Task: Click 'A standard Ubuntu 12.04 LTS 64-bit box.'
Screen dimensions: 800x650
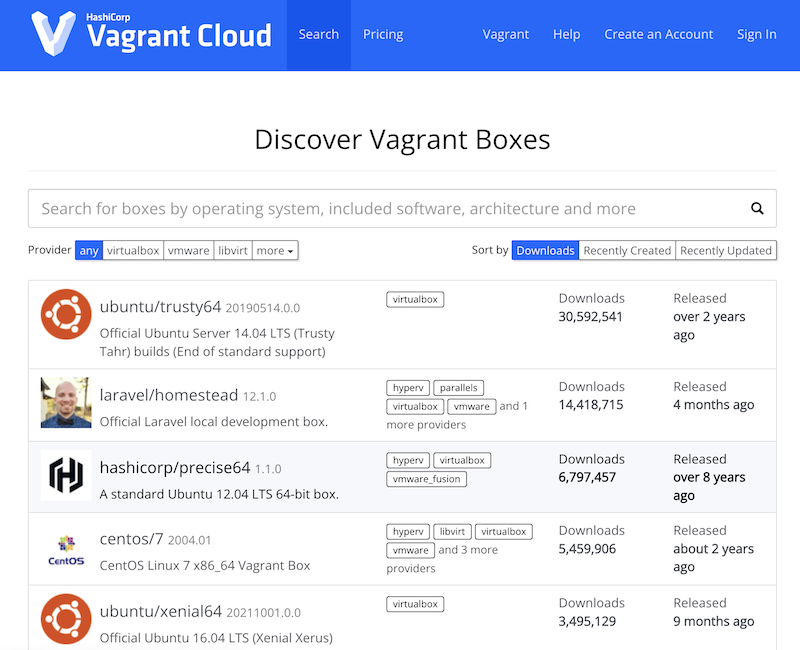Action: (219, 494)
